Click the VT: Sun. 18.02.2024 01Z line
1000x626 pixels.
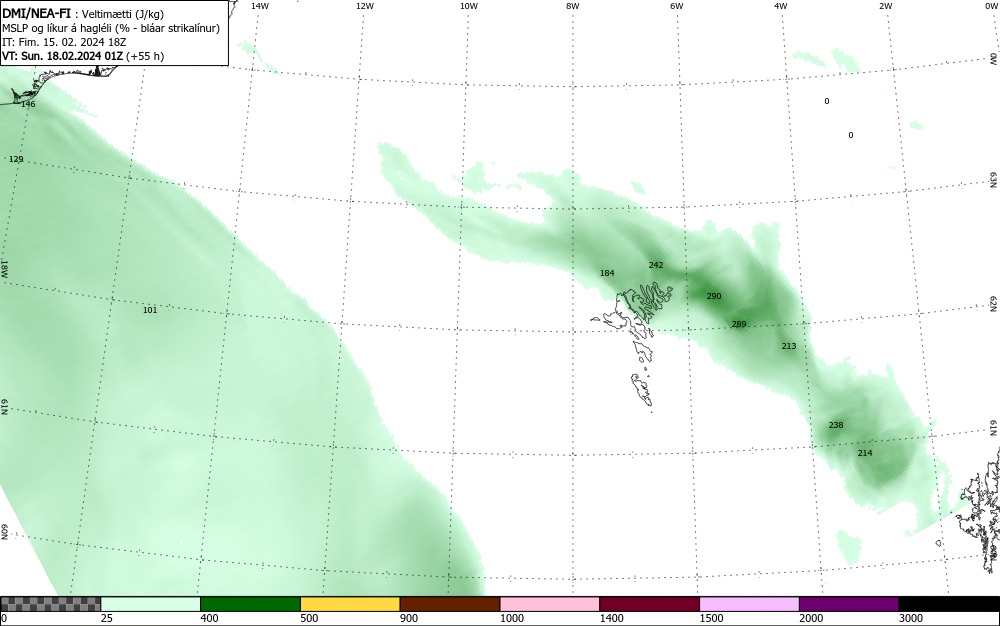click(x=83, y=56)
